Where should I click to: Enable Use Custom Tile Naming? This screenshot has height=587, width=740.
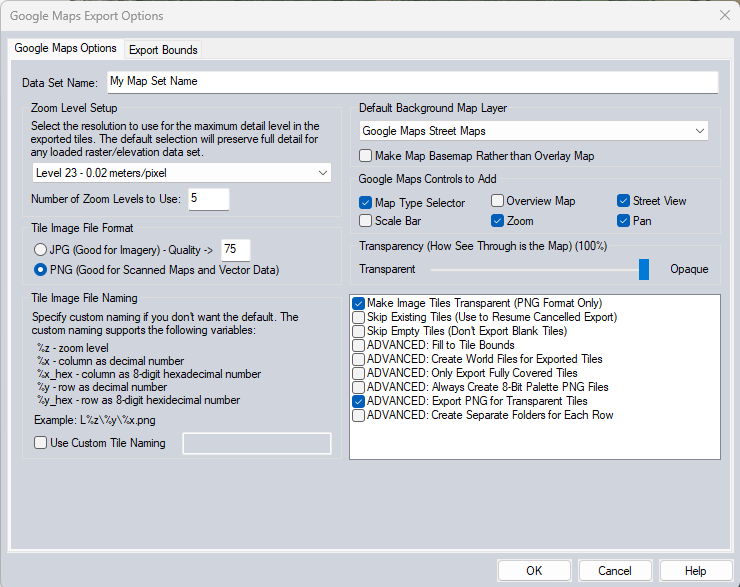tap(41, 443)
